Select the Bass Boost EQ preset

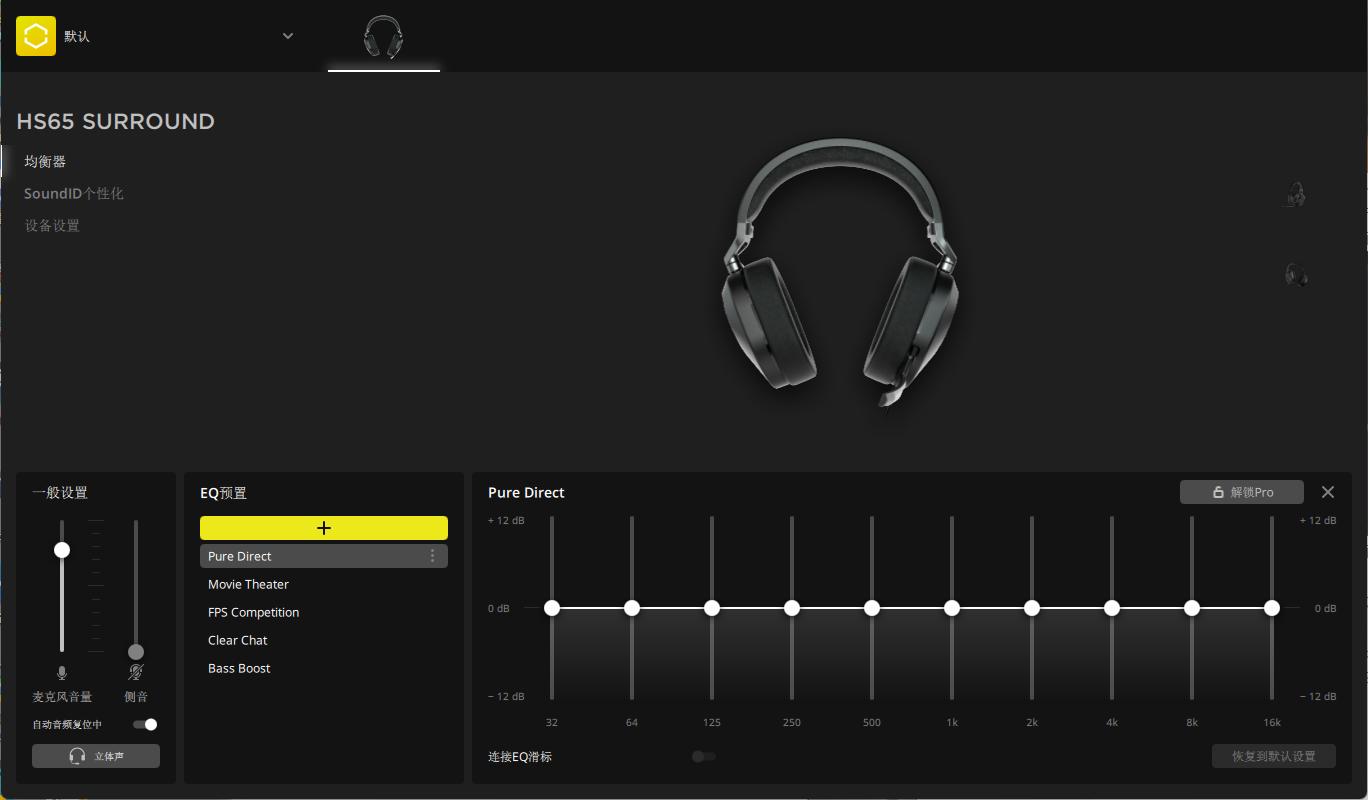click(239, 668)
